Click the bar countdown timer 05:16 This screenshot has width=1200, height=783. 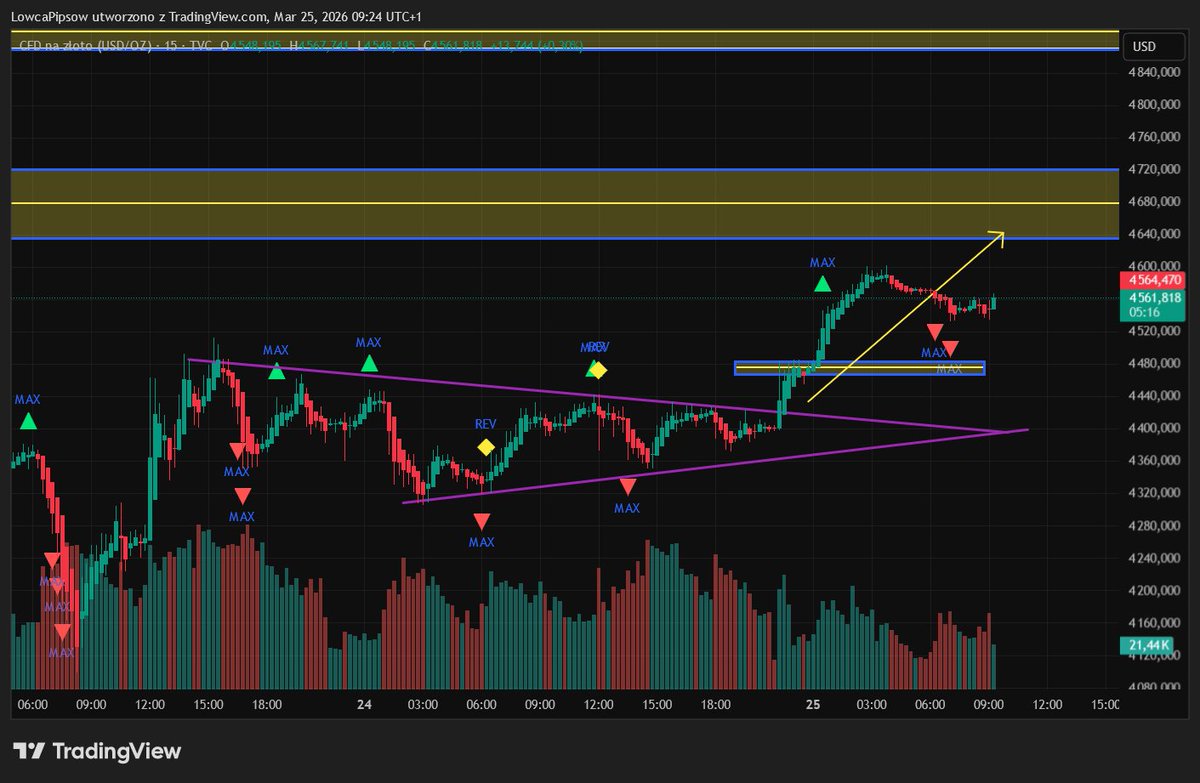point(1143,312)
